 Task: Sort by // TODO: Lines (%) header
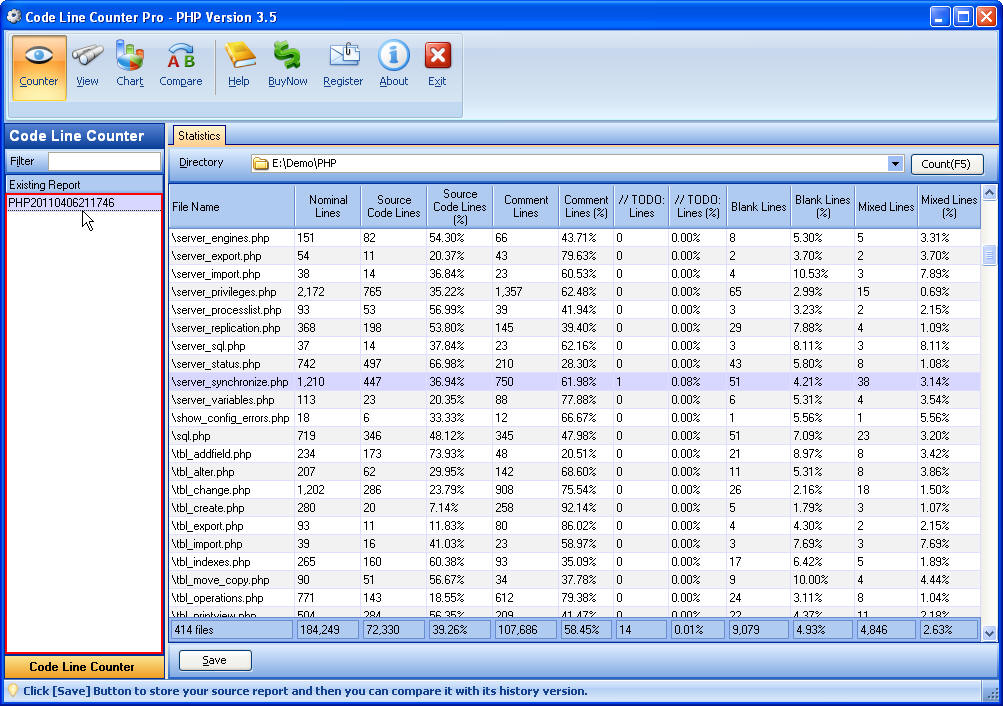coord(697,207)
